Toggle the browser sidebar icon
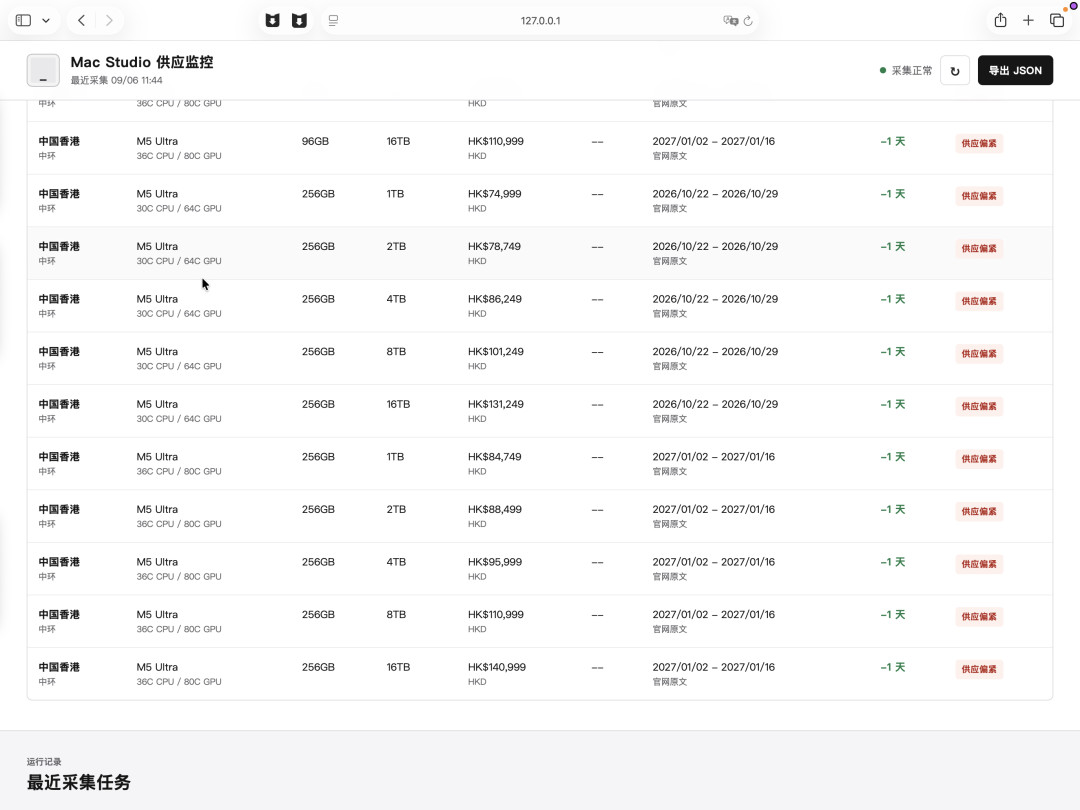Screen dimensions: 1080x810 (23, 21)
